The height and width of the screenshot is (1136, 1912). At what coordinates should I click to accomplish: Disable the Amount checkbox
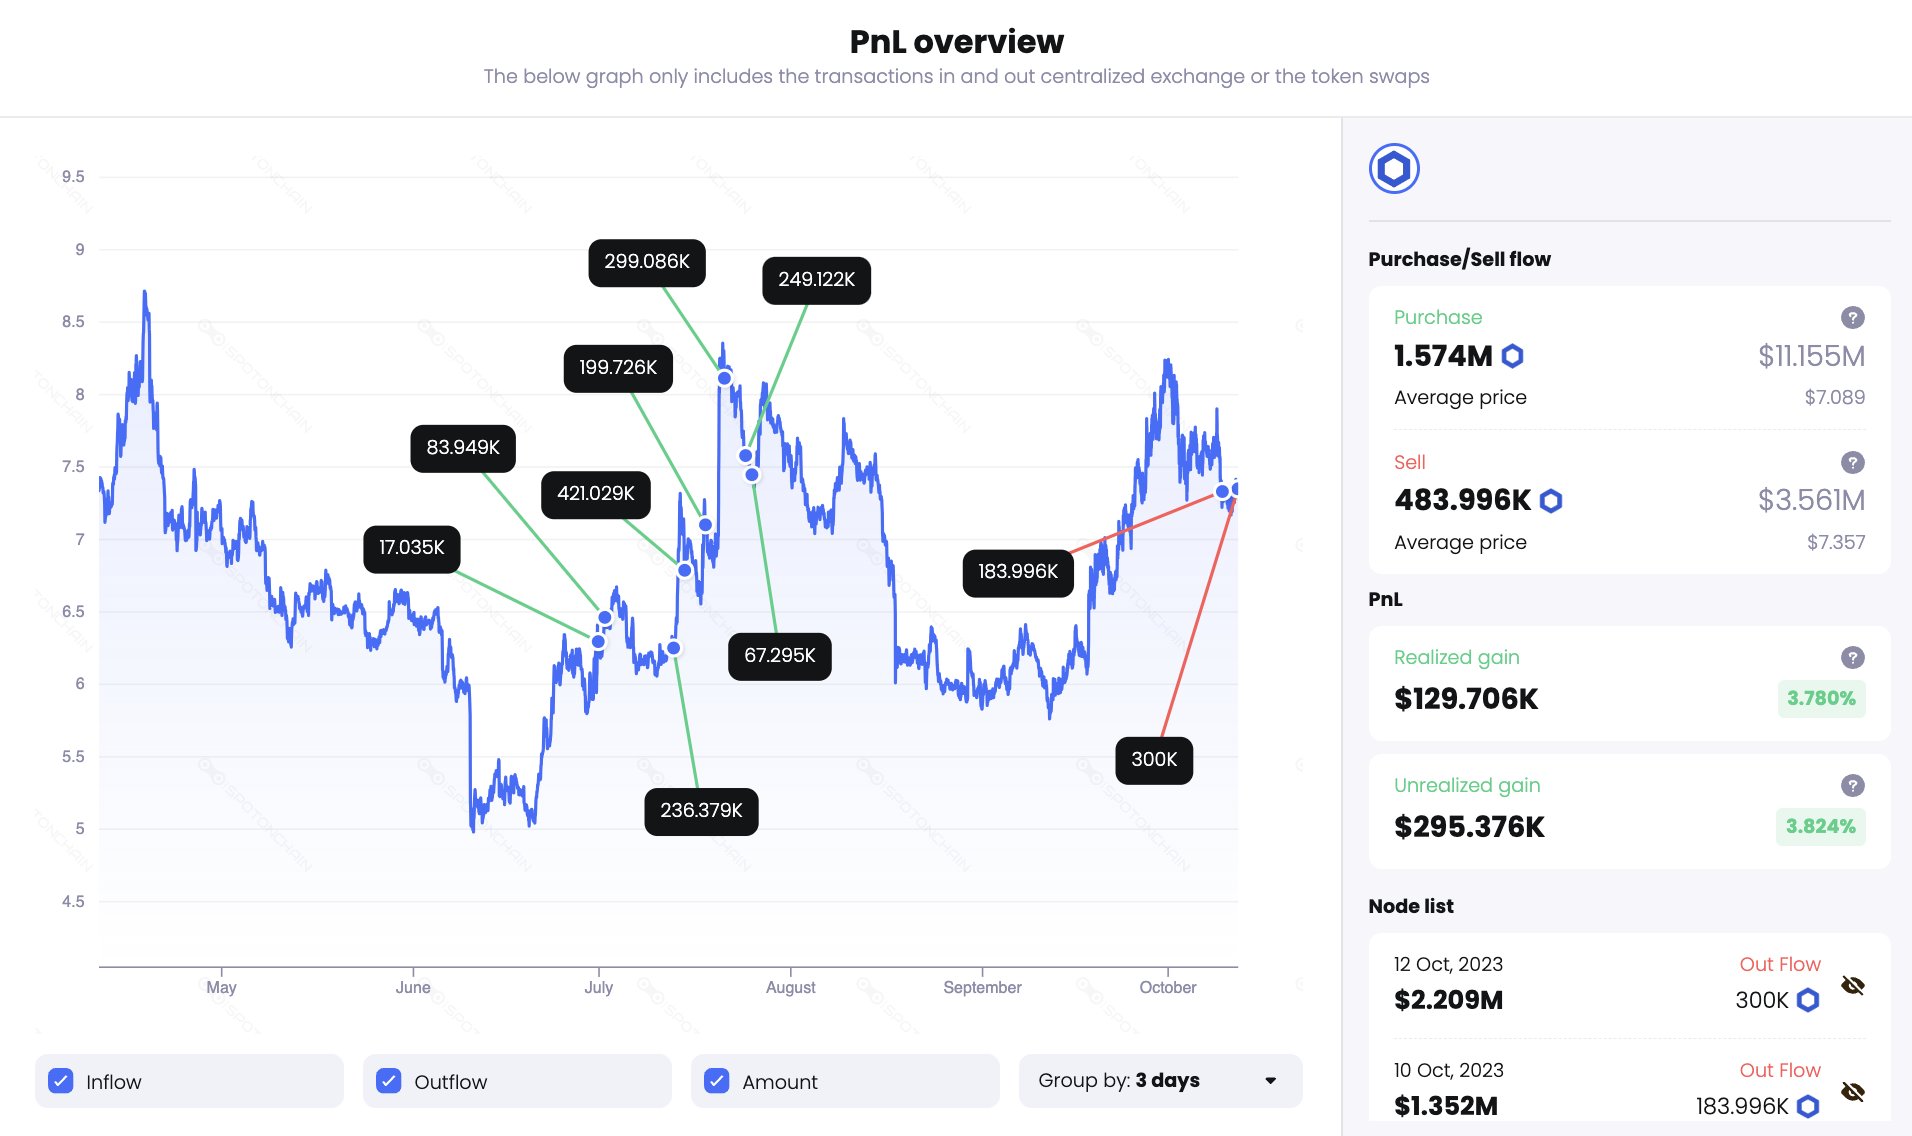pos(717,1081)
